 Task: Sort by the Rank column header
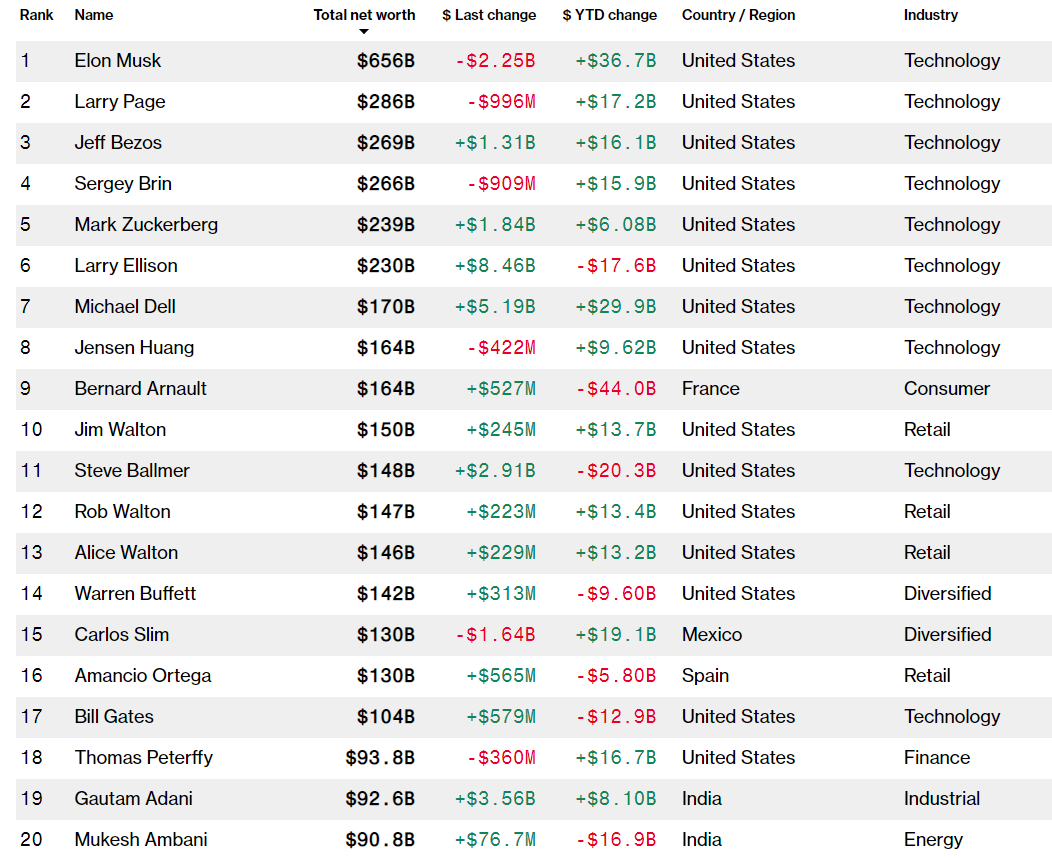pos(36,15)
